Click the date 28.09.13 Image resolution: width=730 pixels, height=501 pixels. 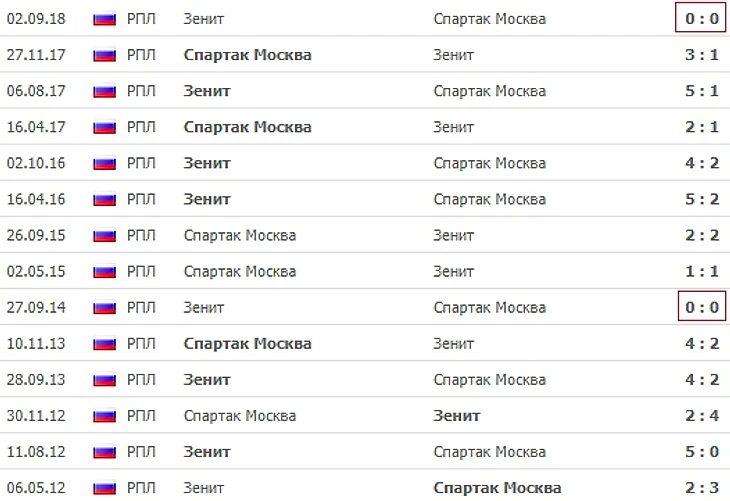36,380
